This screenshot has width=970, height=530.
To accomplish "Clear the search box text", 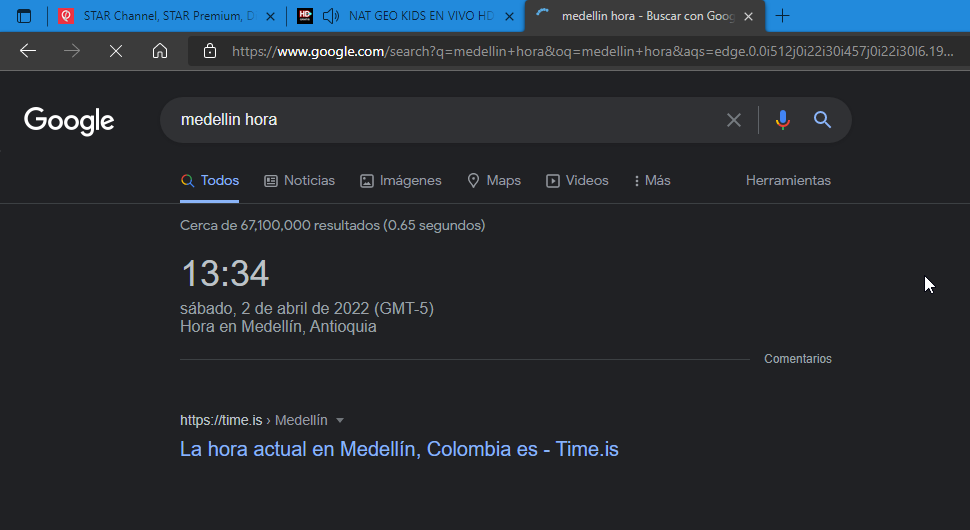I will (734, 120).
